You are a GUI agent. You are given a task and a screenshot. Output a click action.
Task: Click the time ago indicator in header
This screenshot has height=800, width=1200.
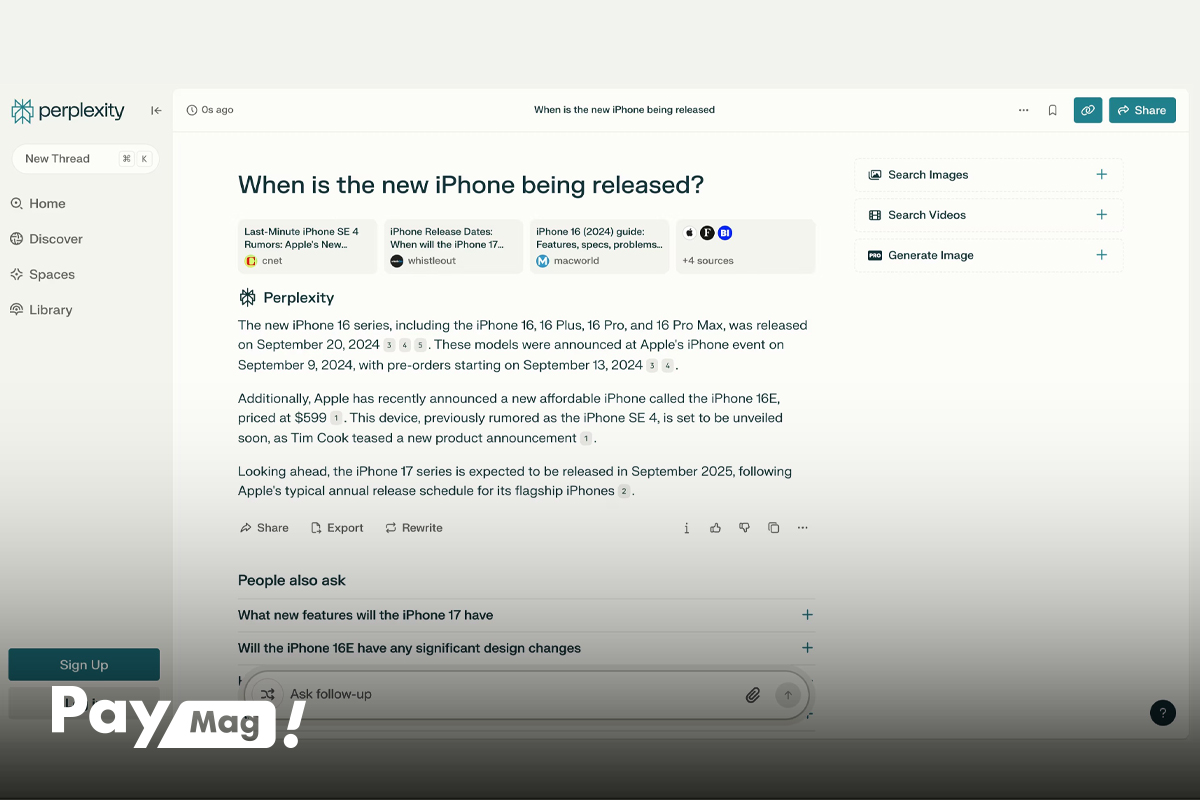tap(210, 110)
